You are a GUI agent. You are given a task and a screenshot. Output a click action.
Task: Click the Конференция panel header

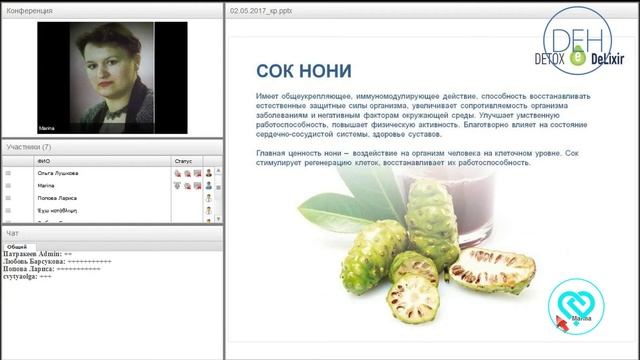[112, 11]
